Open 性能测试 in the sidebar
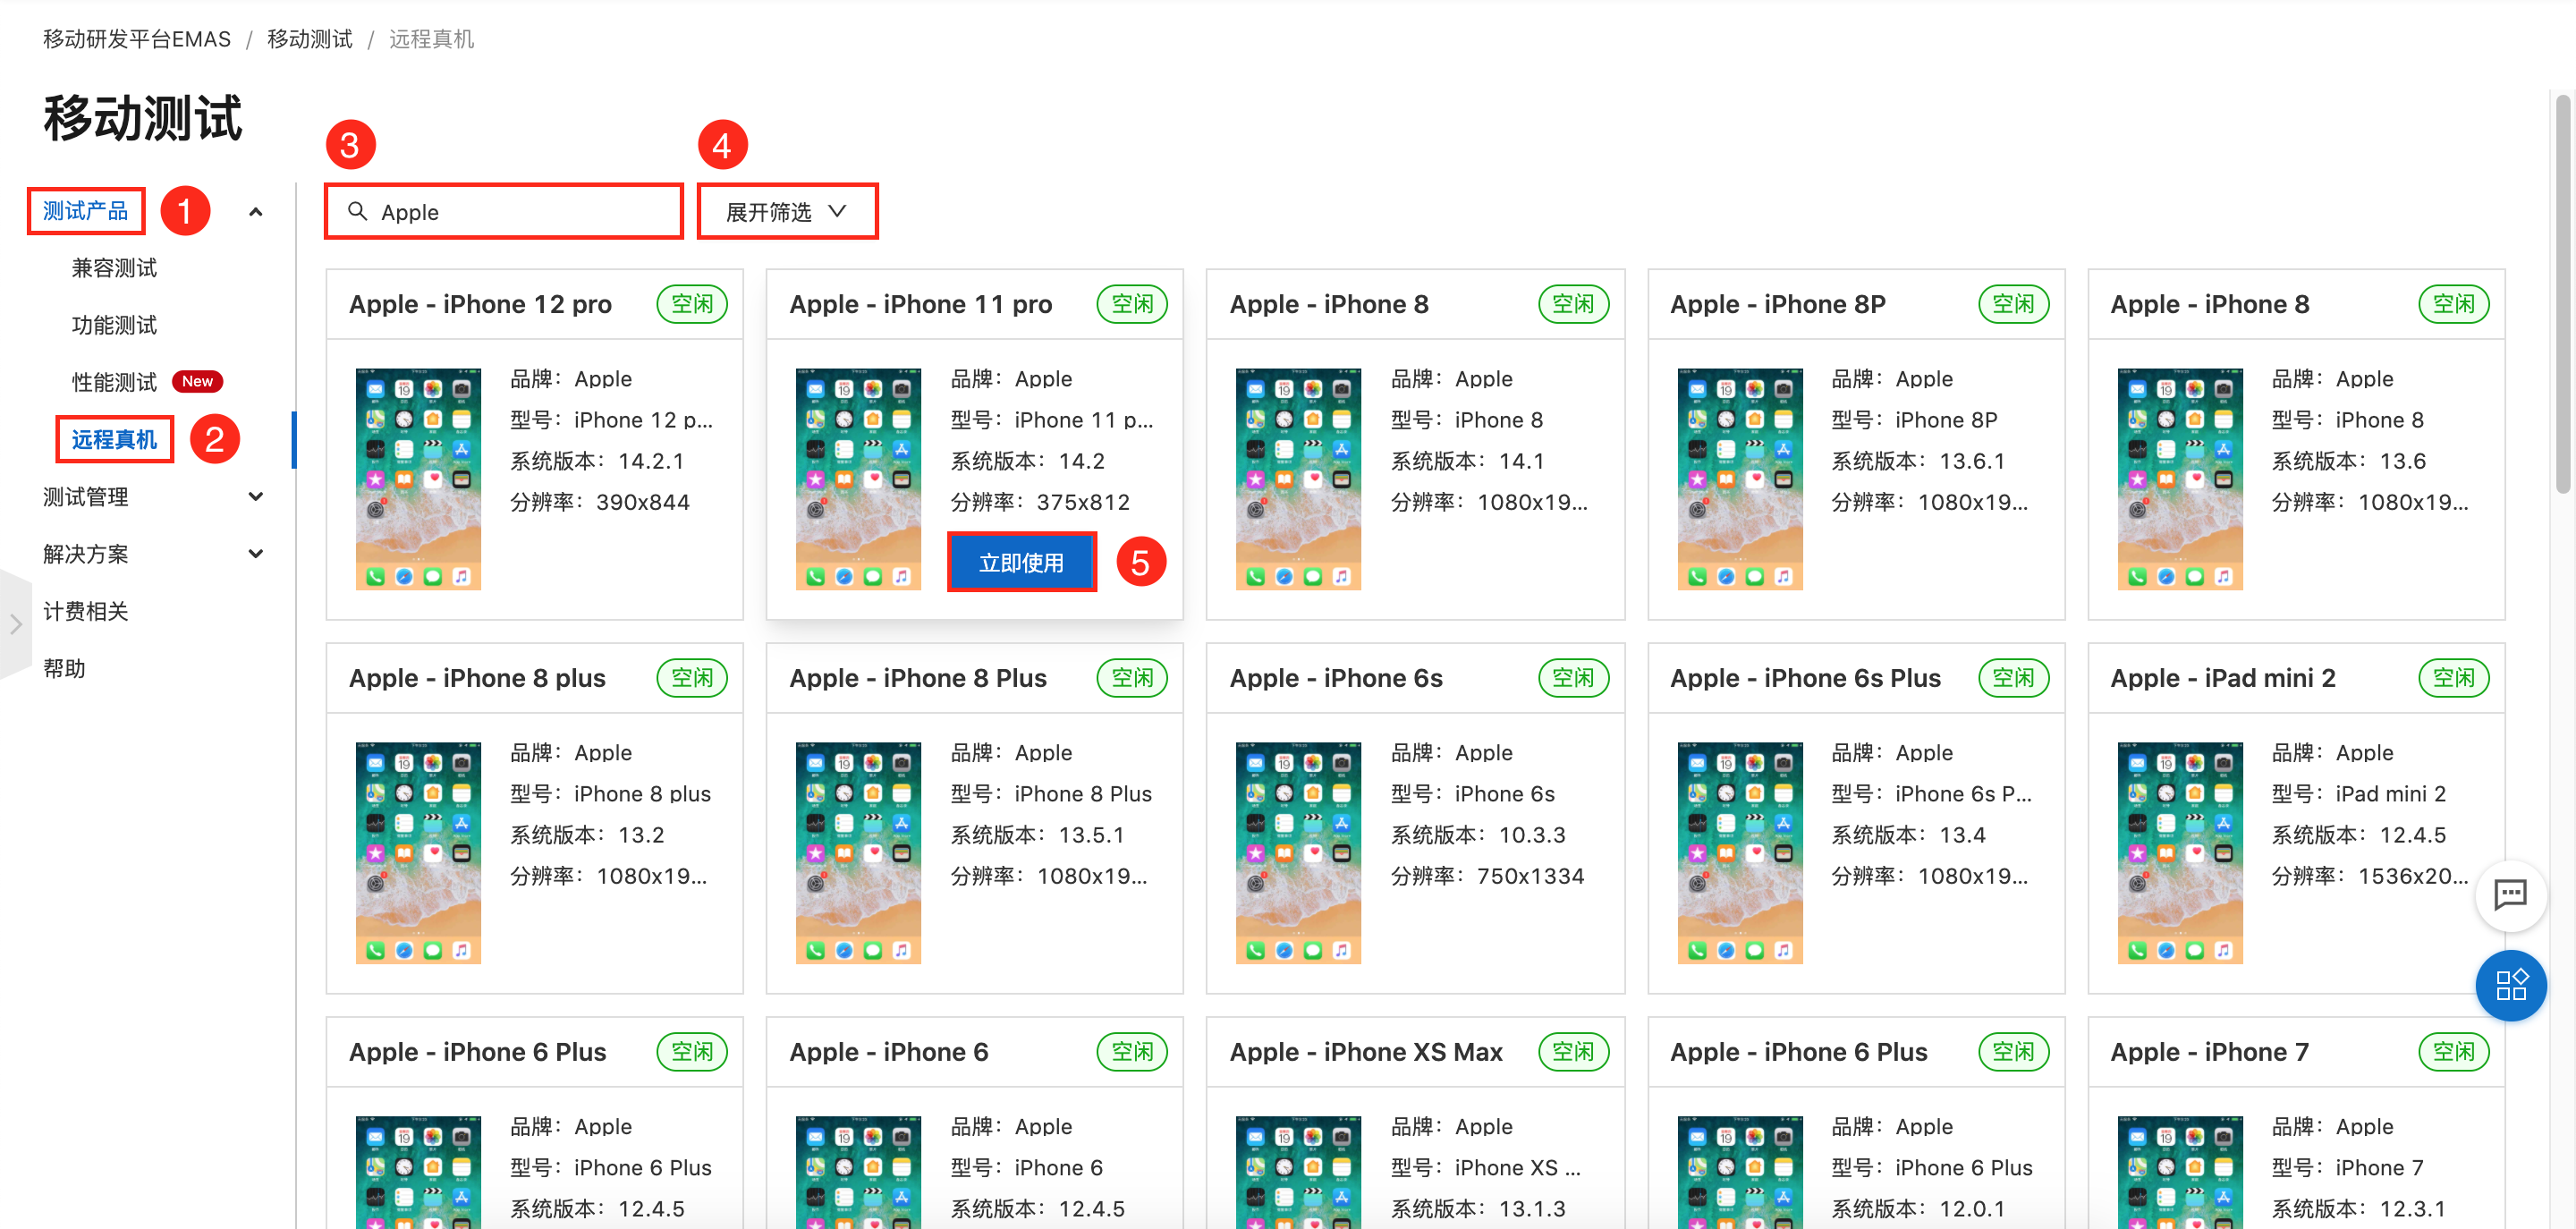This screenshot has height=1229, width=2576. coord(114,382)
